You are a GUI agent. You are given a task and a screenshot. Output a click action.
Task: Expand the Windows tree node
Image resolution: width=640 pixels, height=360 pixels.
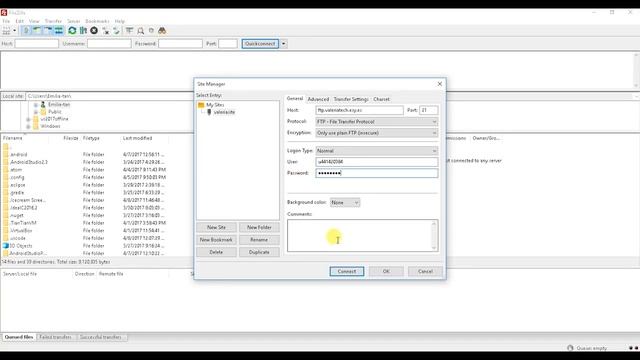click(x=28, y=127)
